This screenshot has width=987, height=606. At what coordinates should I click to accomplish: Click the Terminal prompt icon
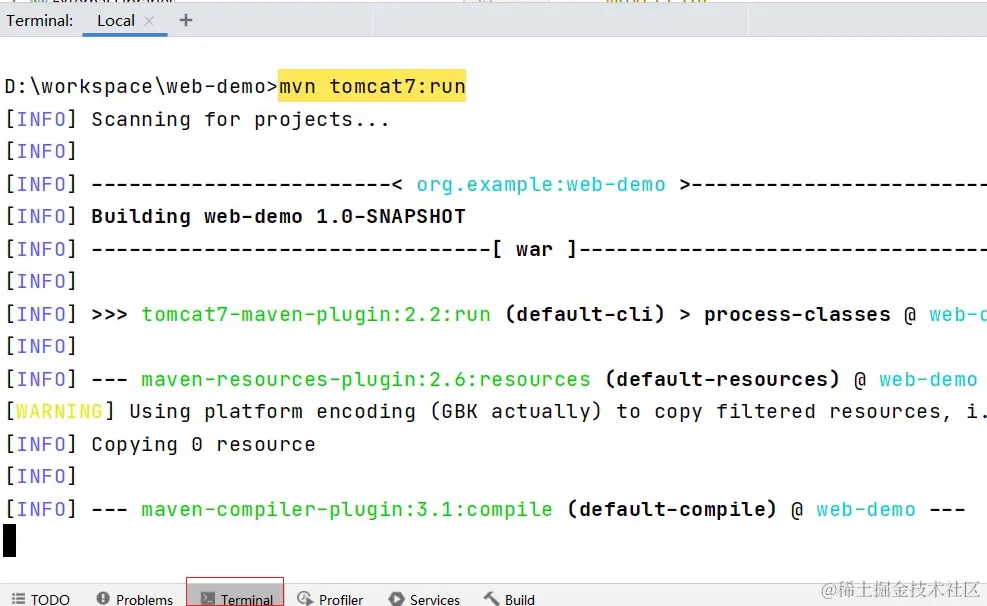(x=208, y=598)
